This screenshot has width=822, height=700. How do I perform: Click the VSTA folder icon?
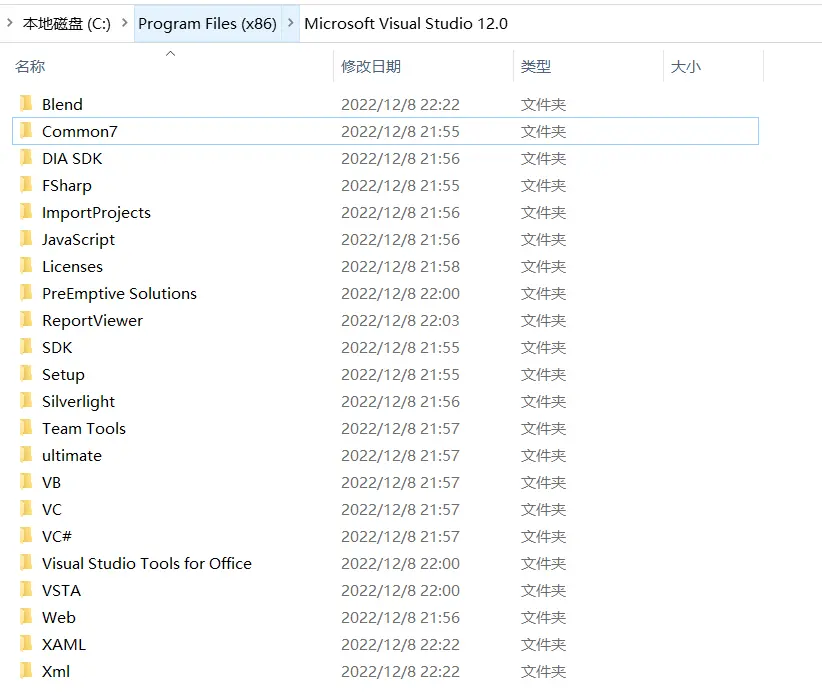26,589
